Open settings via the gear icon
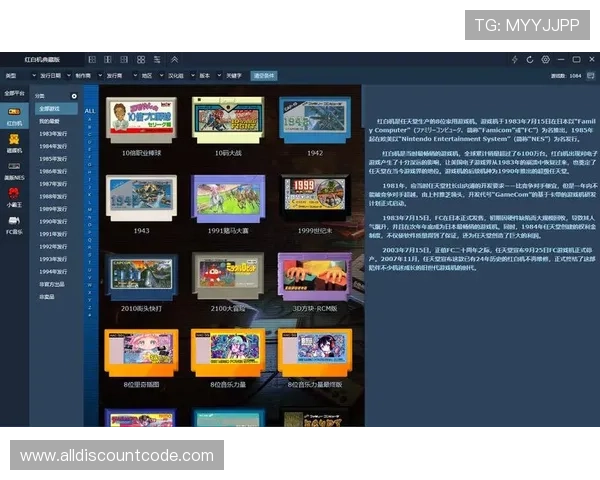600x480 pixels. [x=546, y=59]
